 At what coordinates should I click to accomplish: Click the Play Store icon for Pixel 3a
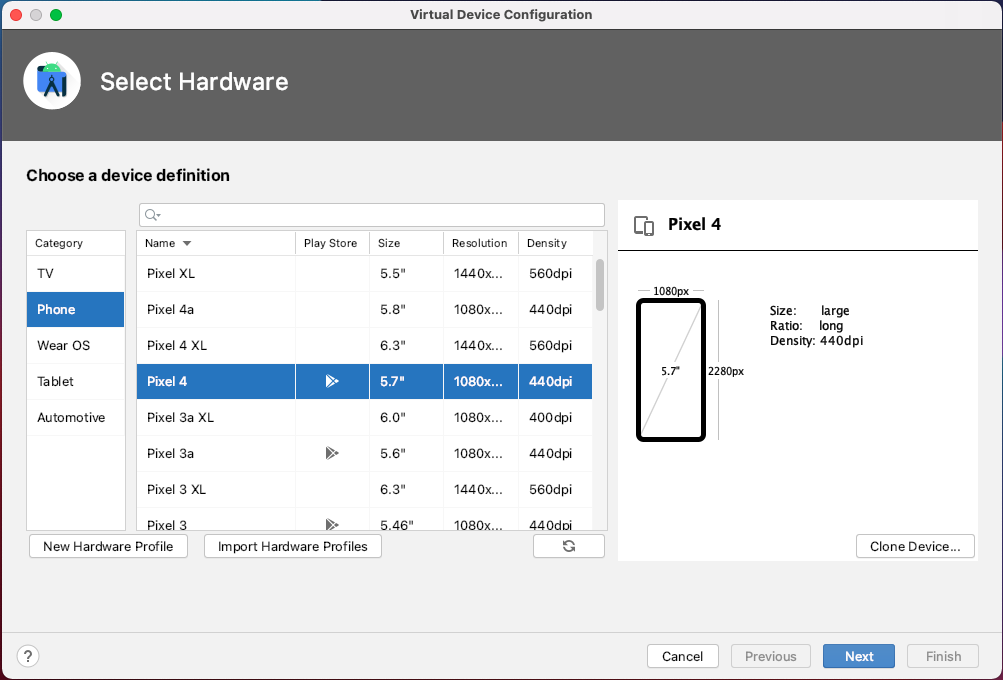point(332,453)
